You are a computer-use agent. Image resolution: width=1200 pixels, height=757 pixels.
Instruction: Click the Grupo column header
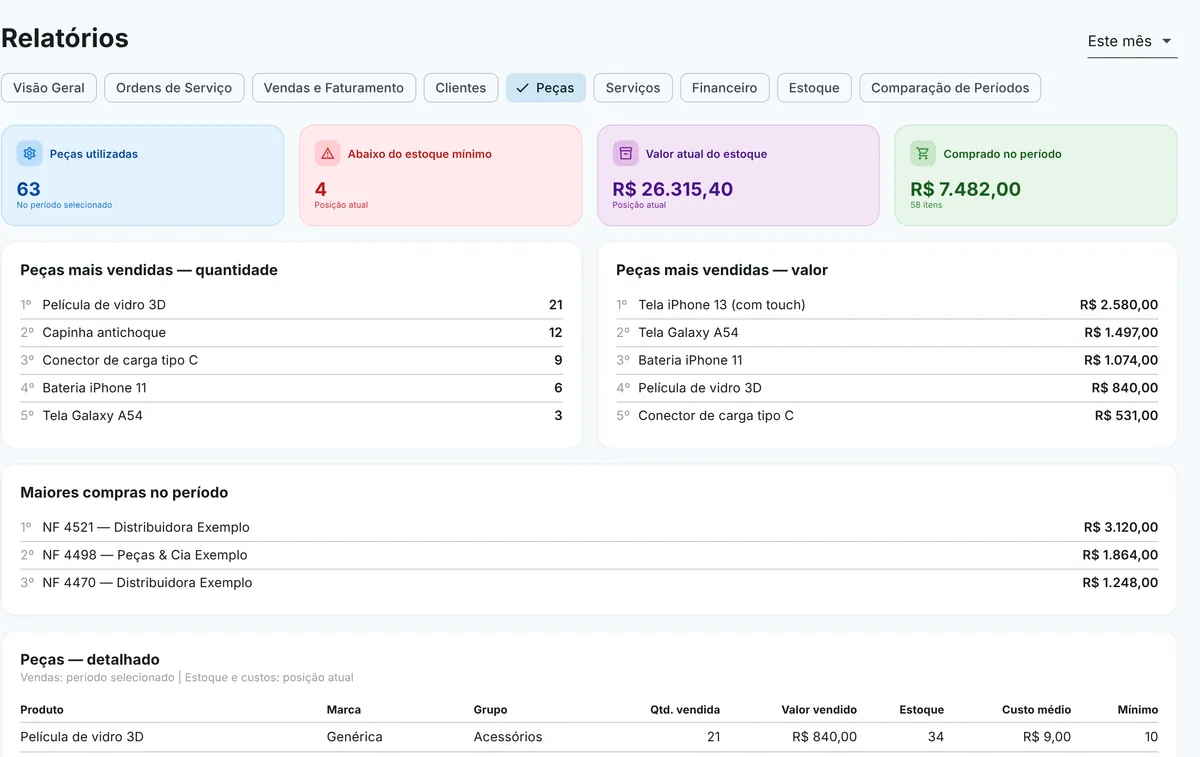490,710
